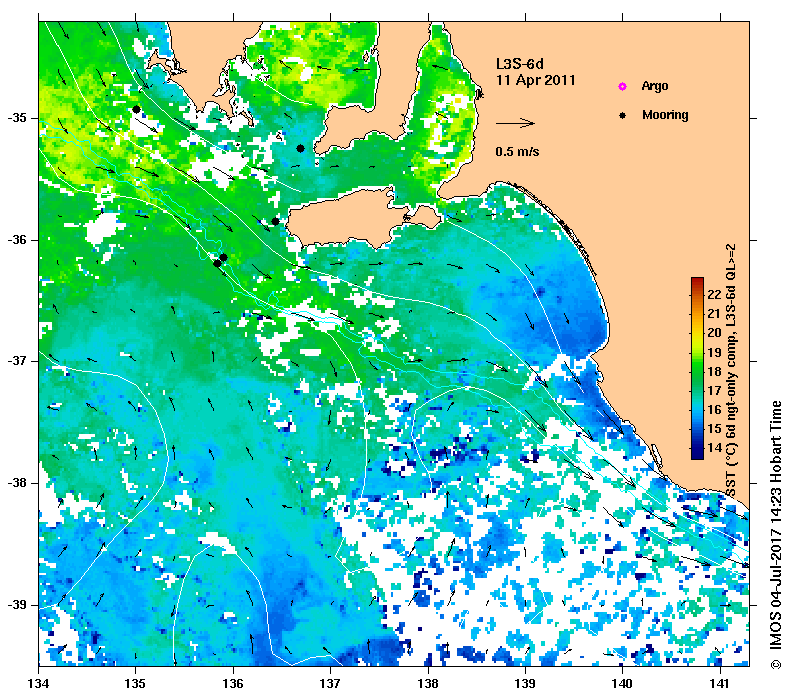Click the 16 value on color bar

point(714,410)
